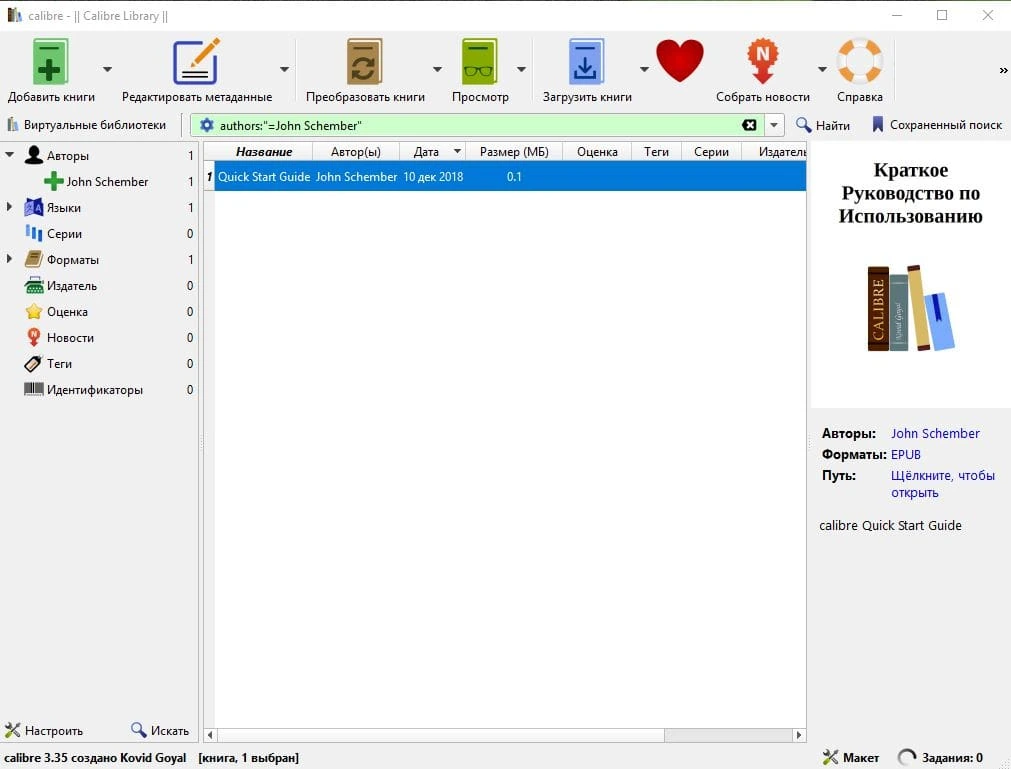This screenshot has height=769, width=1011.
Task: Open the Edit metadata dropdown arrow
Action: [284, 69]
